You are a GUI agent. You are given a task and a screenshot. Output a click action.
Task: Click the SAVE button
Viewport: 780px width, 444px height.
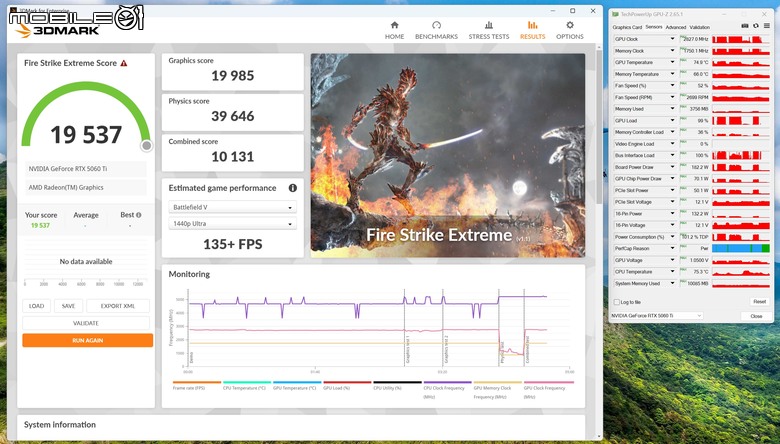pyautogui.click(x=68, y=306)
